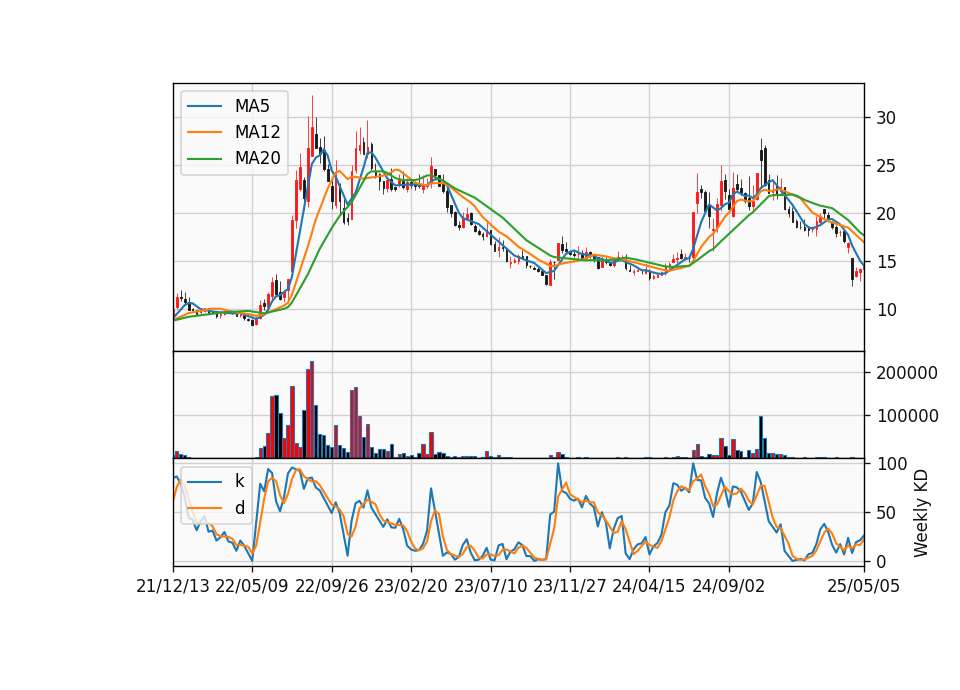Click the d legend label
Viewport: 960px width, 690px height.
pyautogui.click(x=239, y=508)
